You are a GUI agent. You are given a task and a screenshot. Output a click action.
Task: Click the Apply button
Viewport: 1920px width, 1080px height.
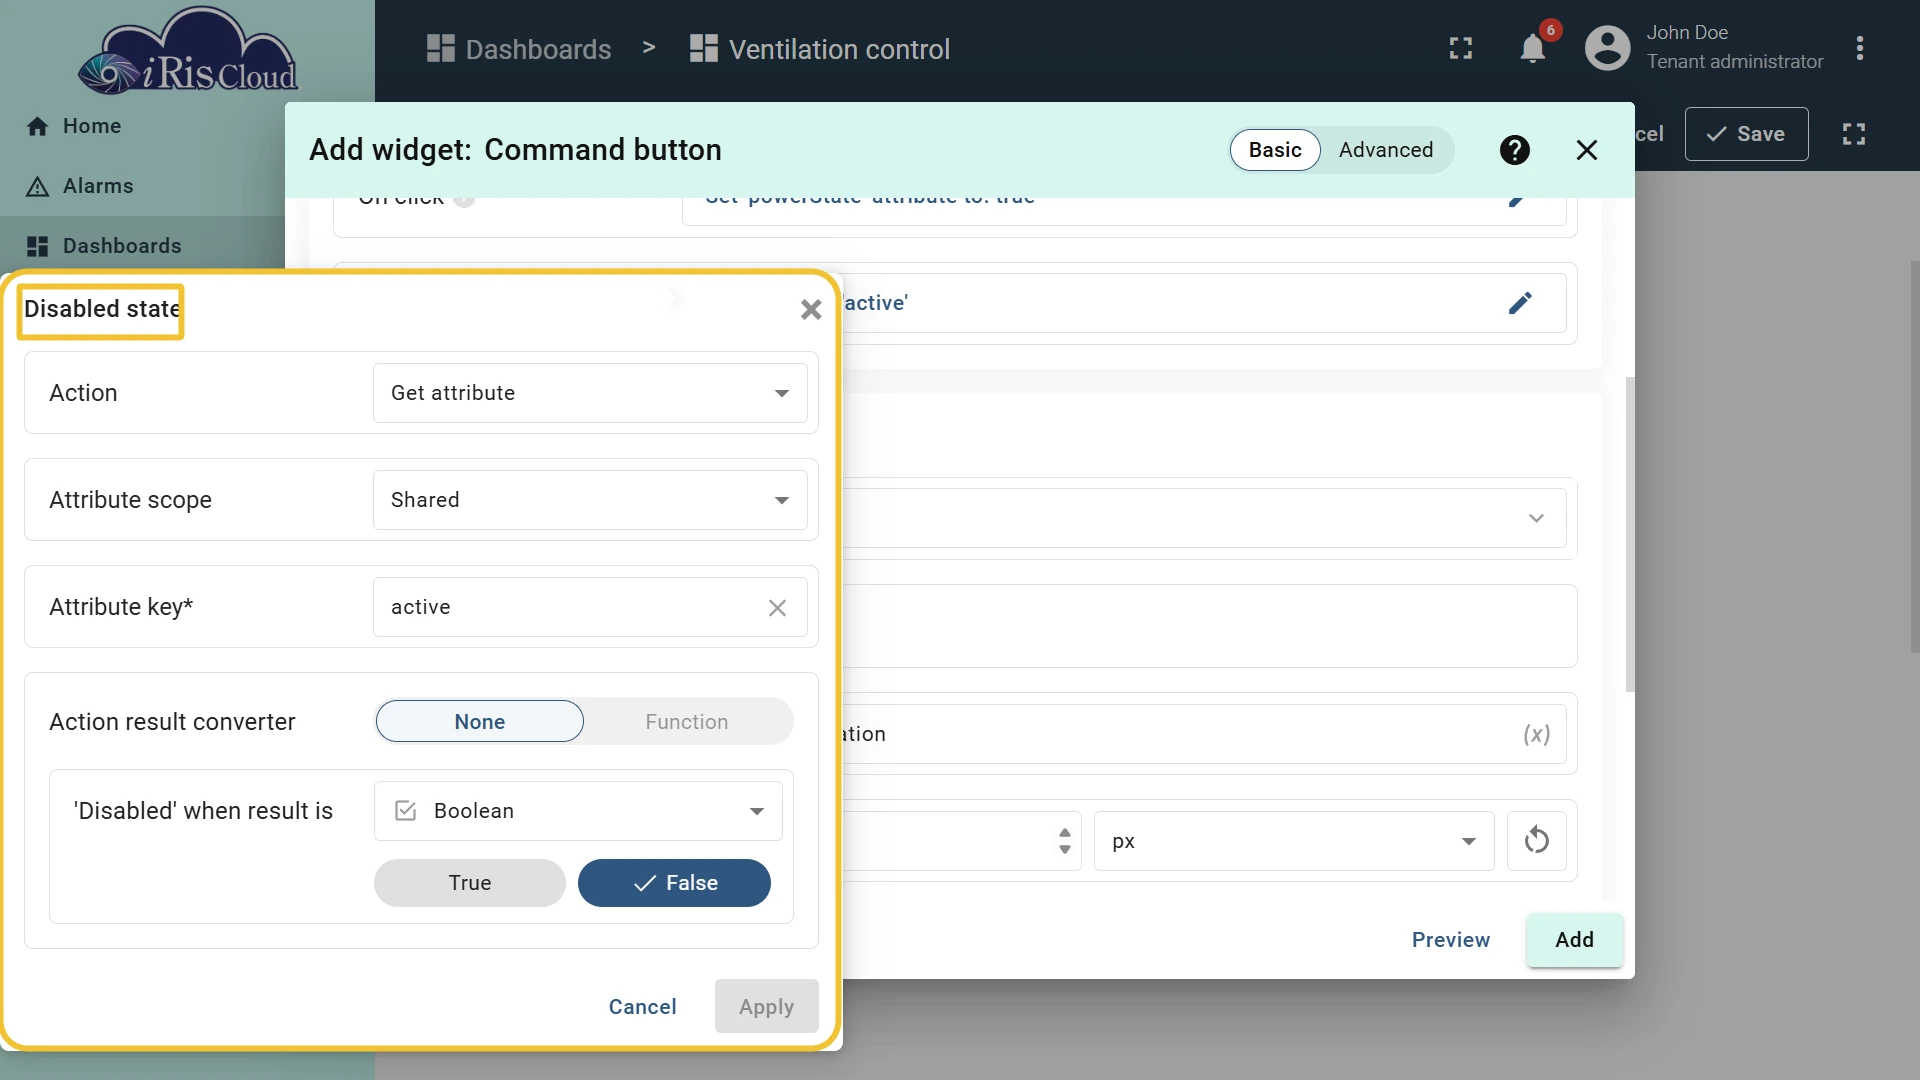(x=766, y=1006)
